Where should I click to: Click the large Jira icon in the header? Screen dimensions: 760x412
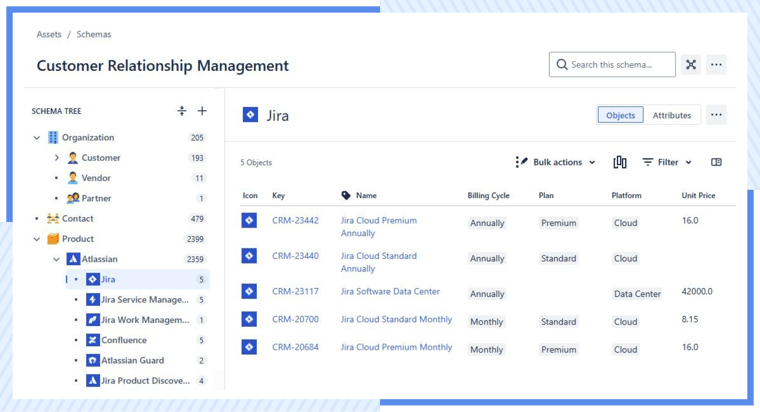250,115
